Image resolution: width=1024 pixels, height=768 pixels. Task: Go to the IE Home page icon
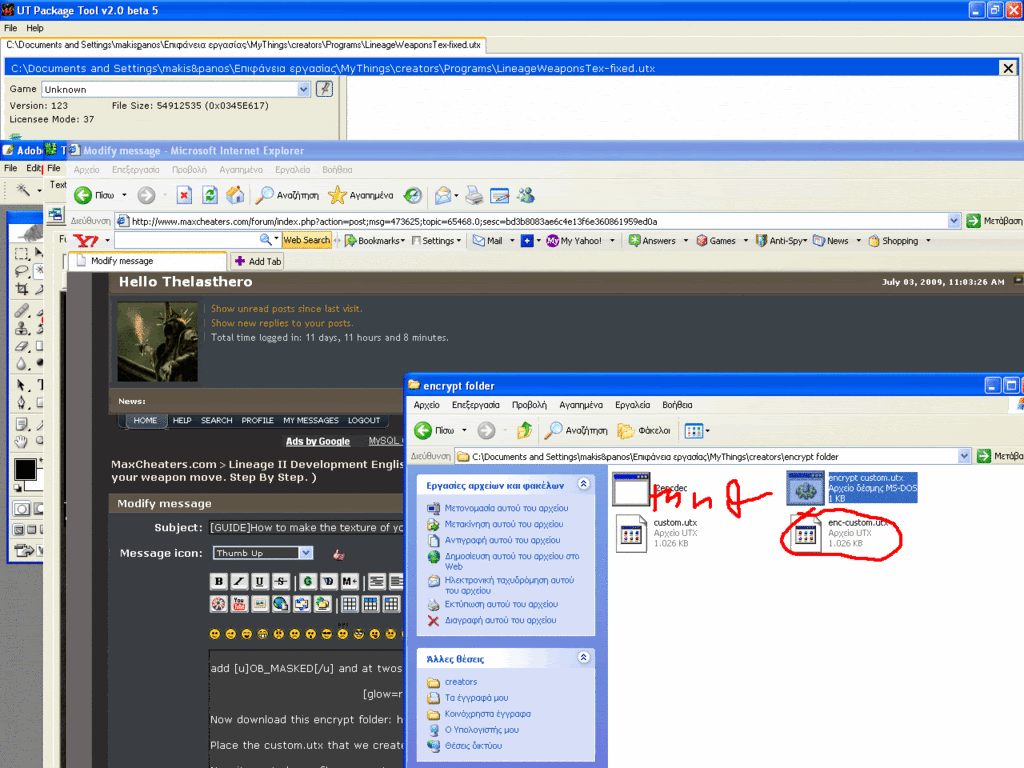[x=235, y=195]
